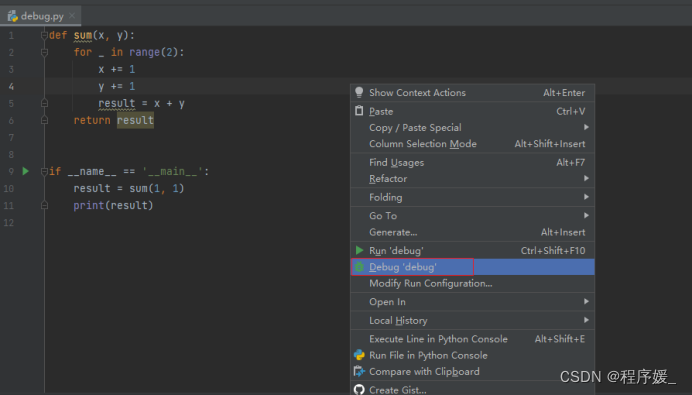Screen dimensions: 692x395
Task: Collapse the if __name__ block fold marker
Action: tap(44, 171)
